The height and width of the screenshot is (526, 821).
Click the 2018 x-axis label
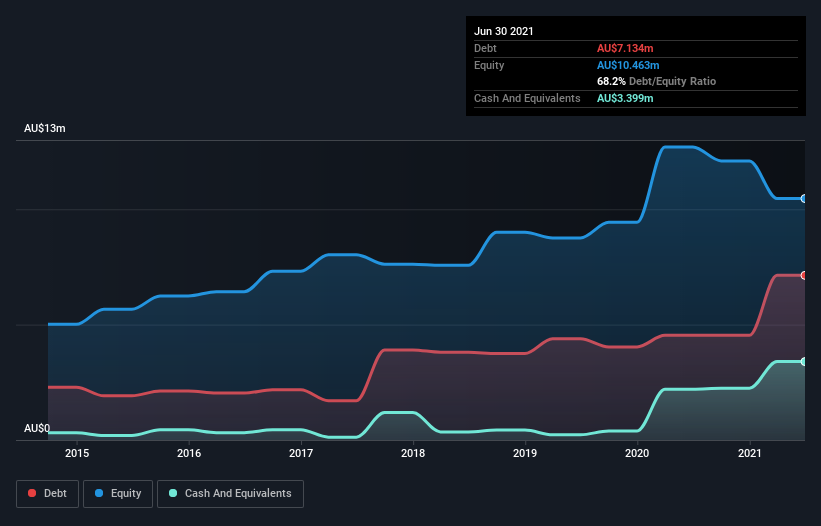pos(413,453)
